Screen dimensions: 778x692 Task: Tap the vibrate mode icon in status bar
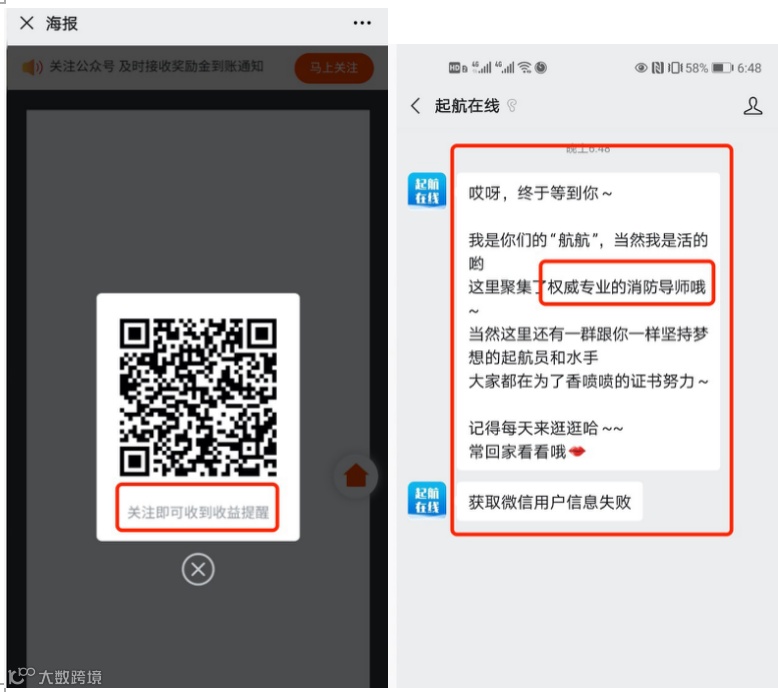675,67
